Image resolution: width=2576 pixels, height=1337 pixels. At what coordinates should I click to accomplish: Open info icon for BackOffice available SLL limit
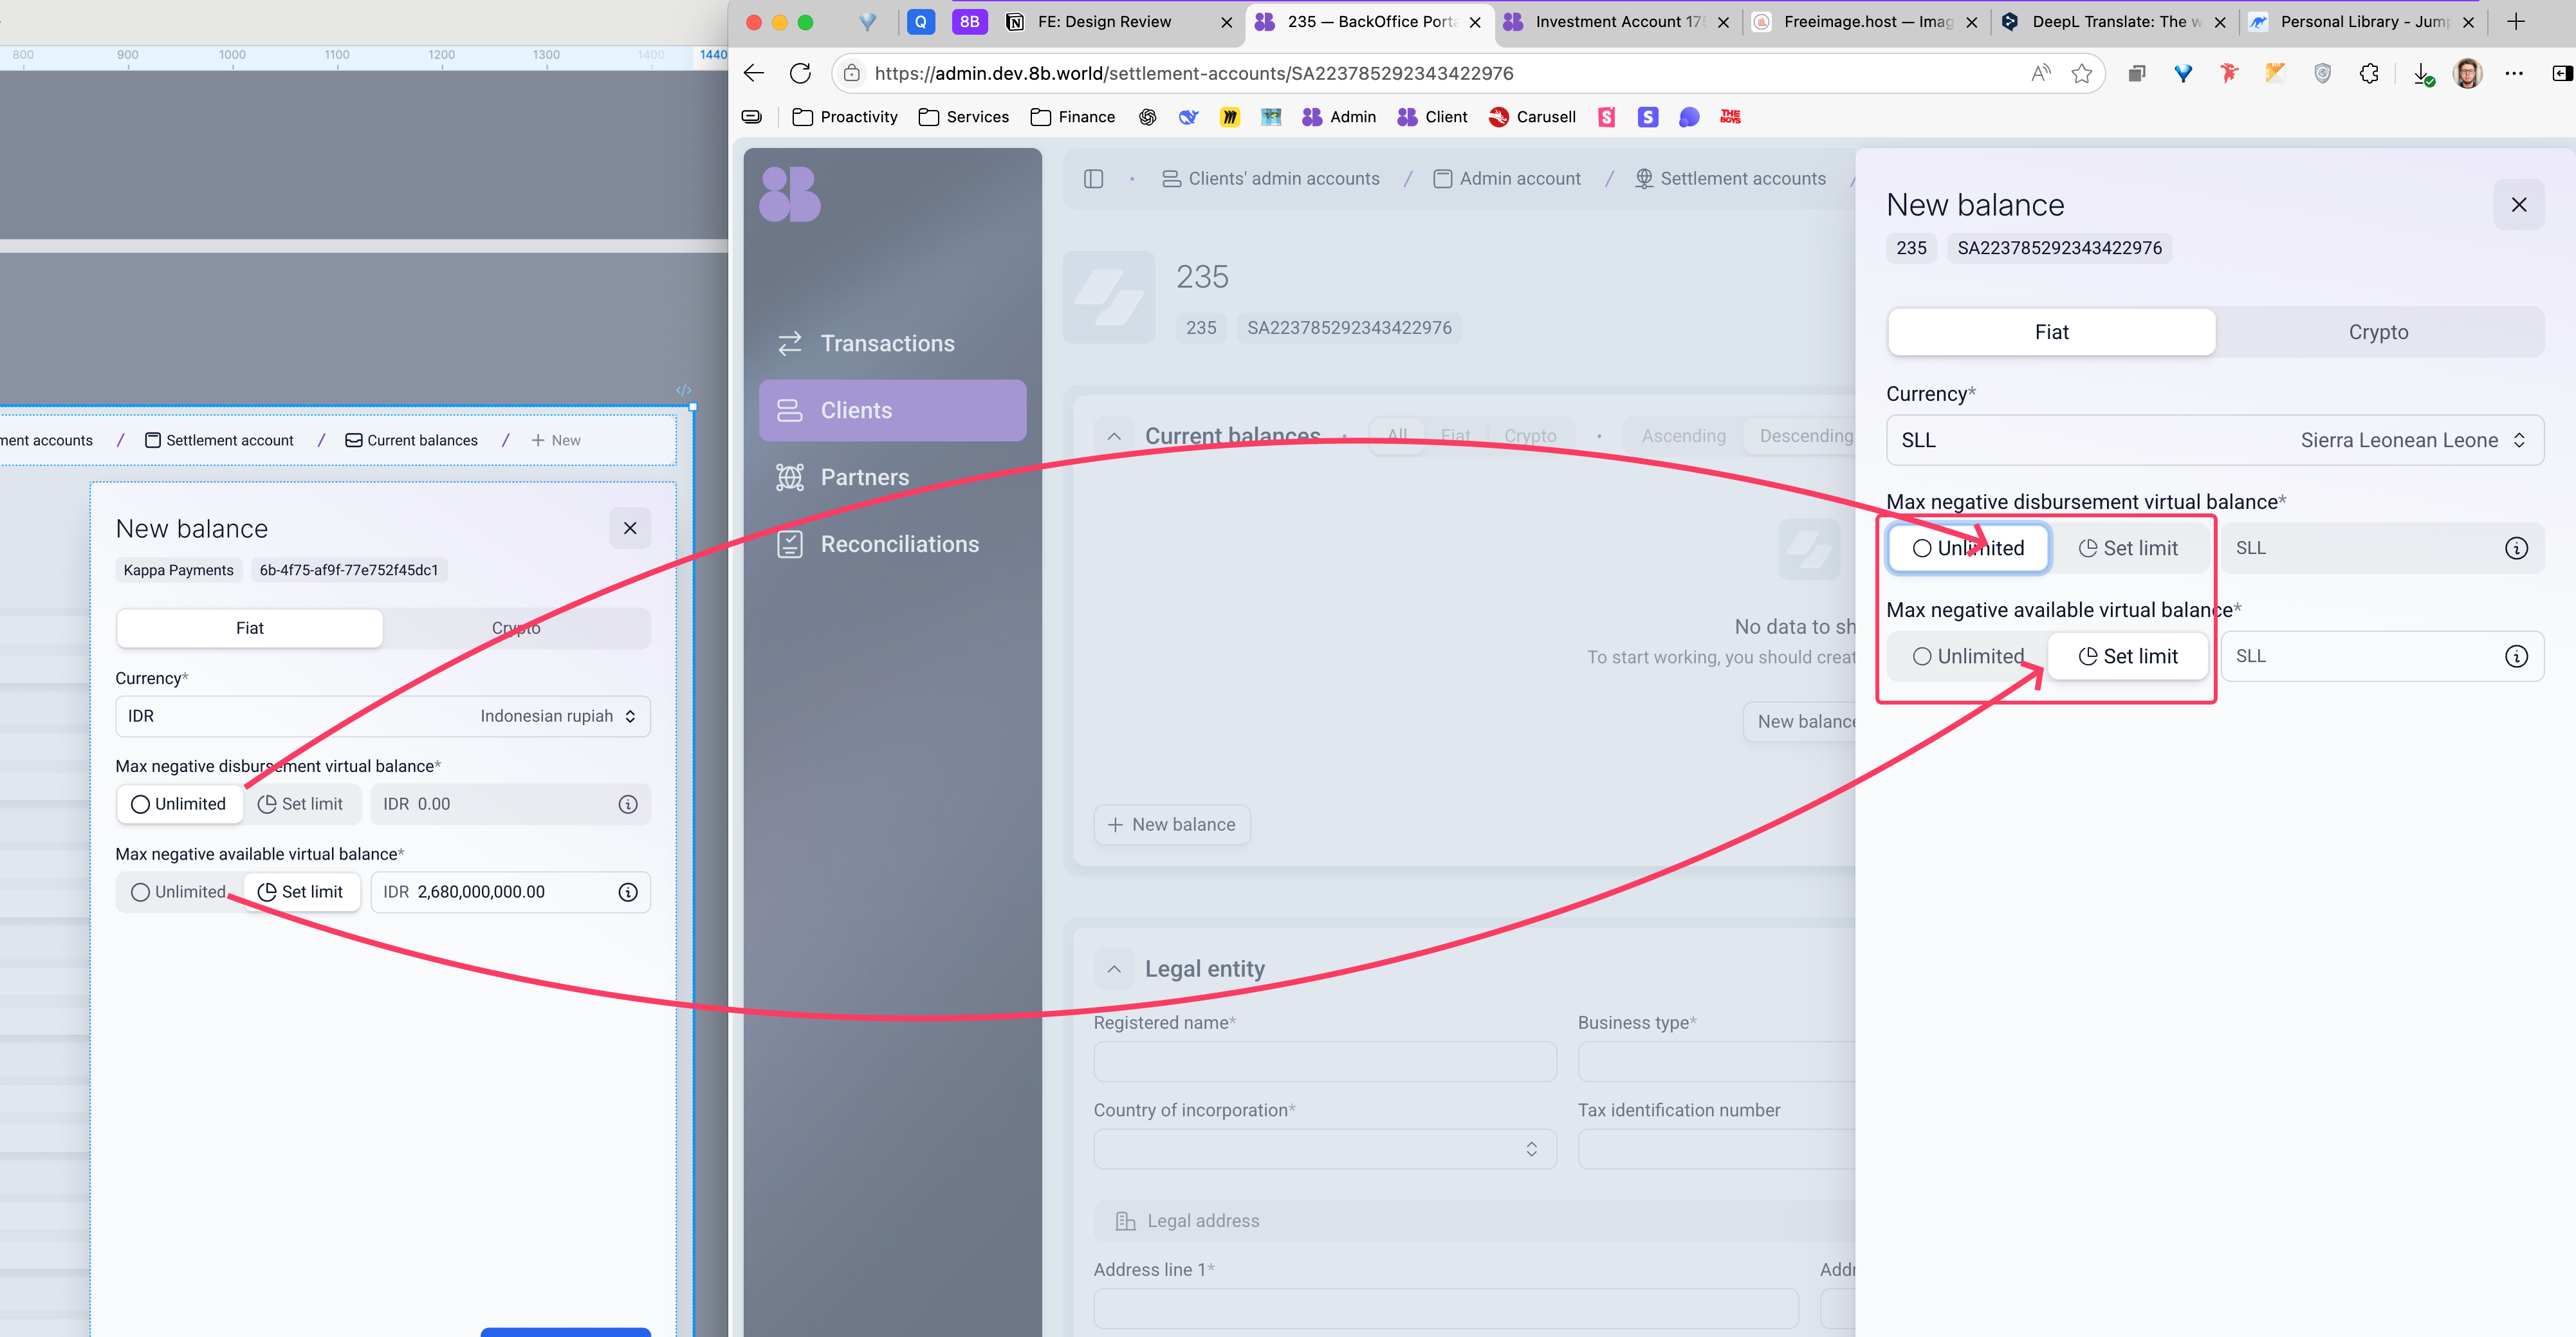(2516, 656)
